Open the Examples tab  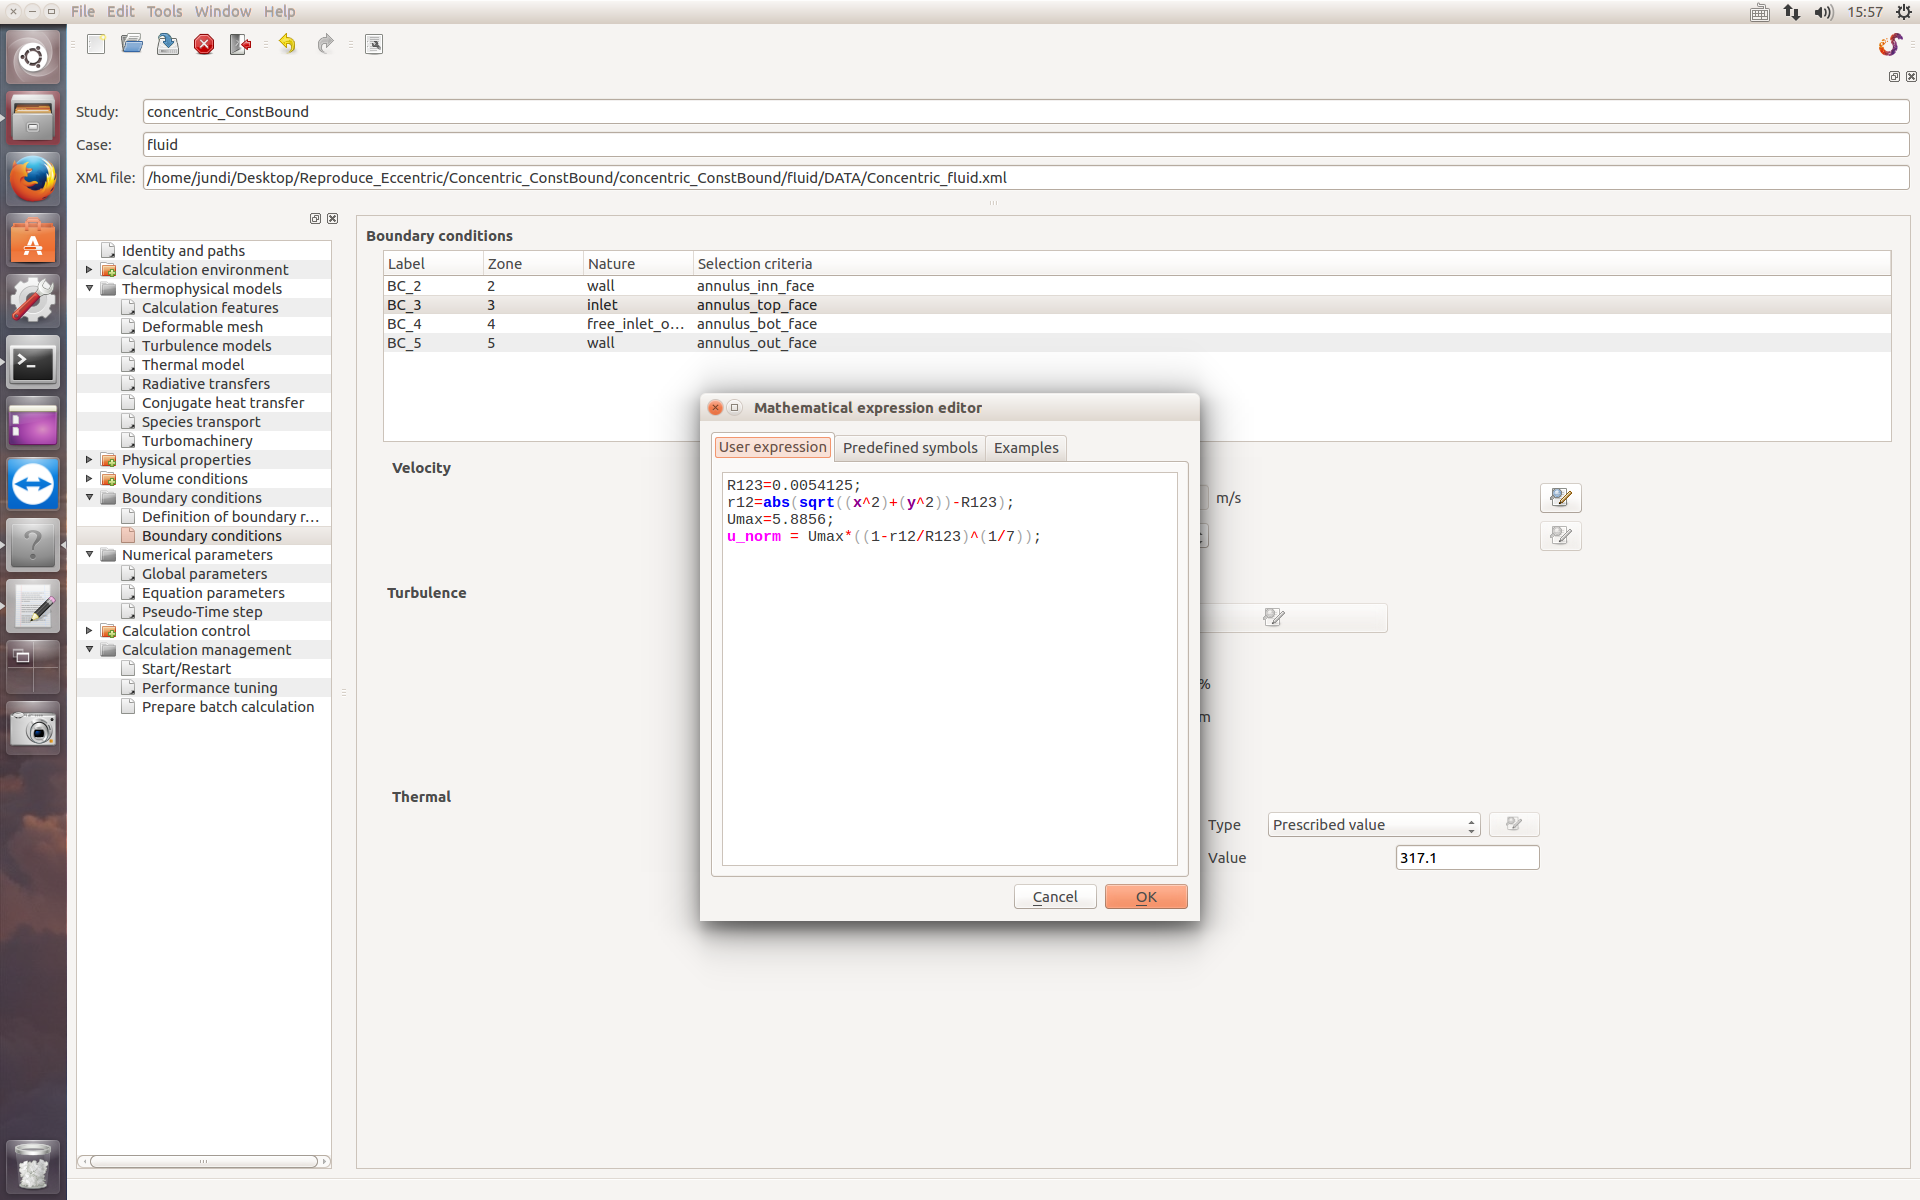point(1025,448)
